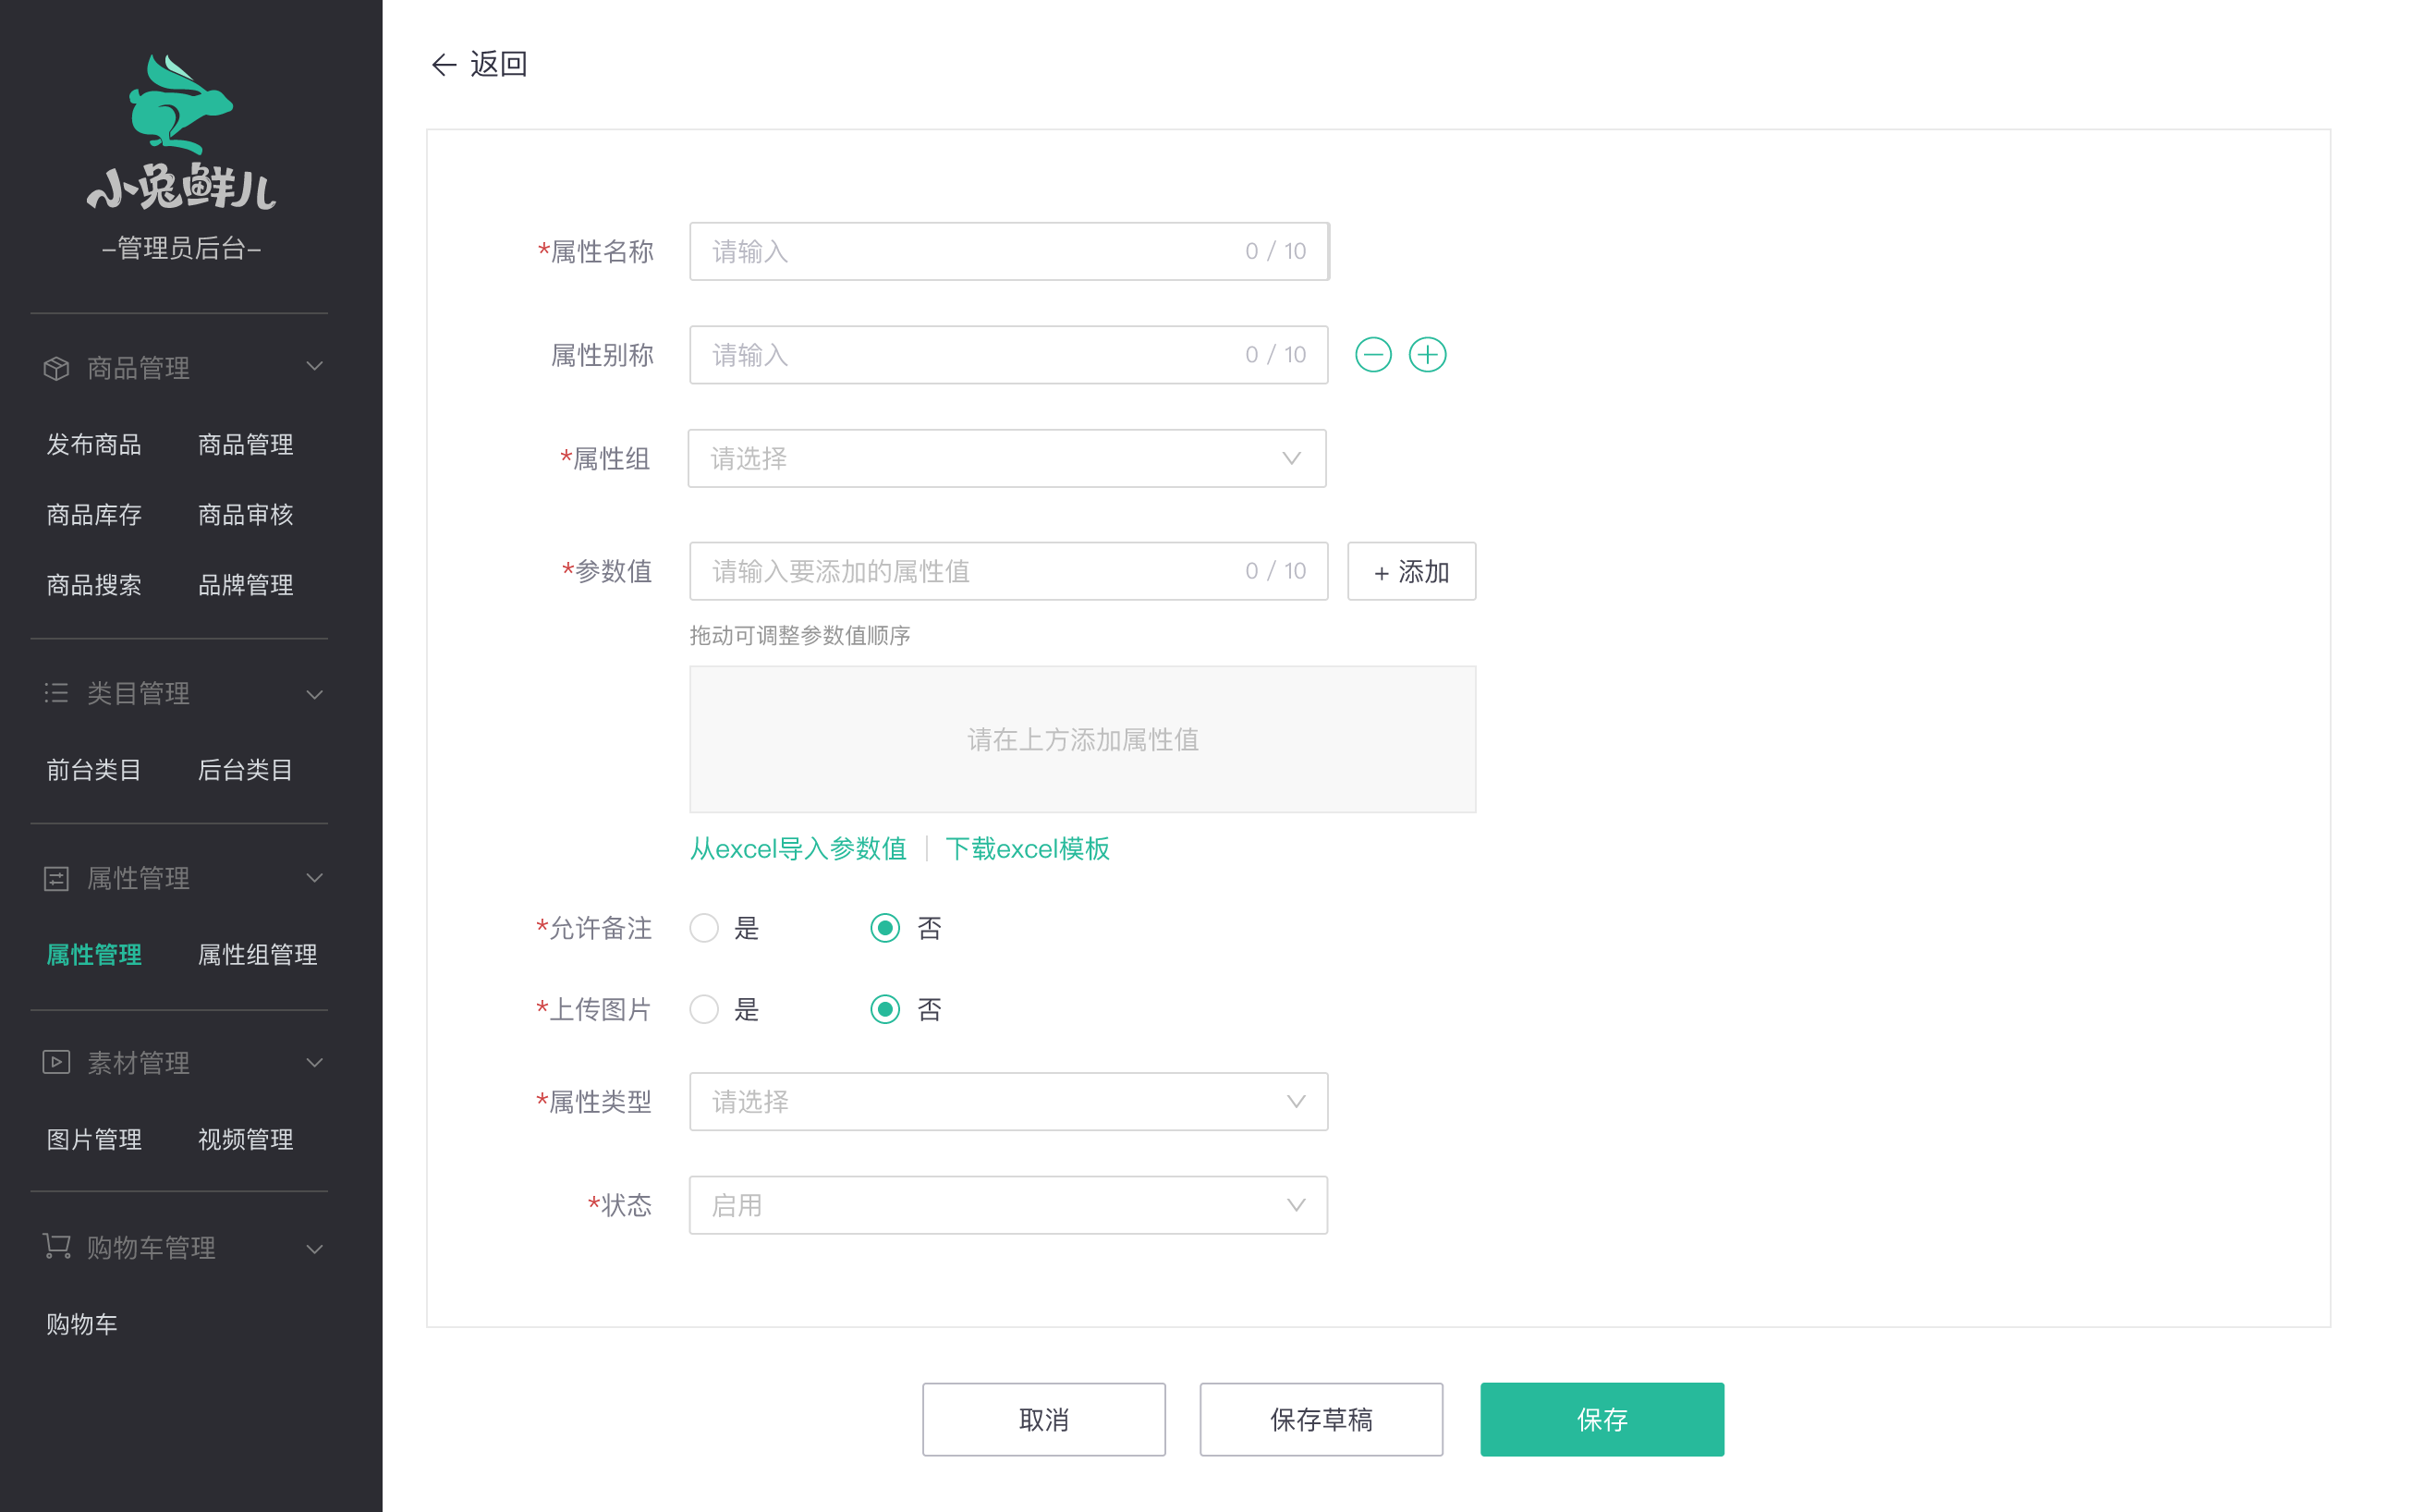
Task: Click the 商品管理 box icon in sidebar
Action: (x=56, y=368)
